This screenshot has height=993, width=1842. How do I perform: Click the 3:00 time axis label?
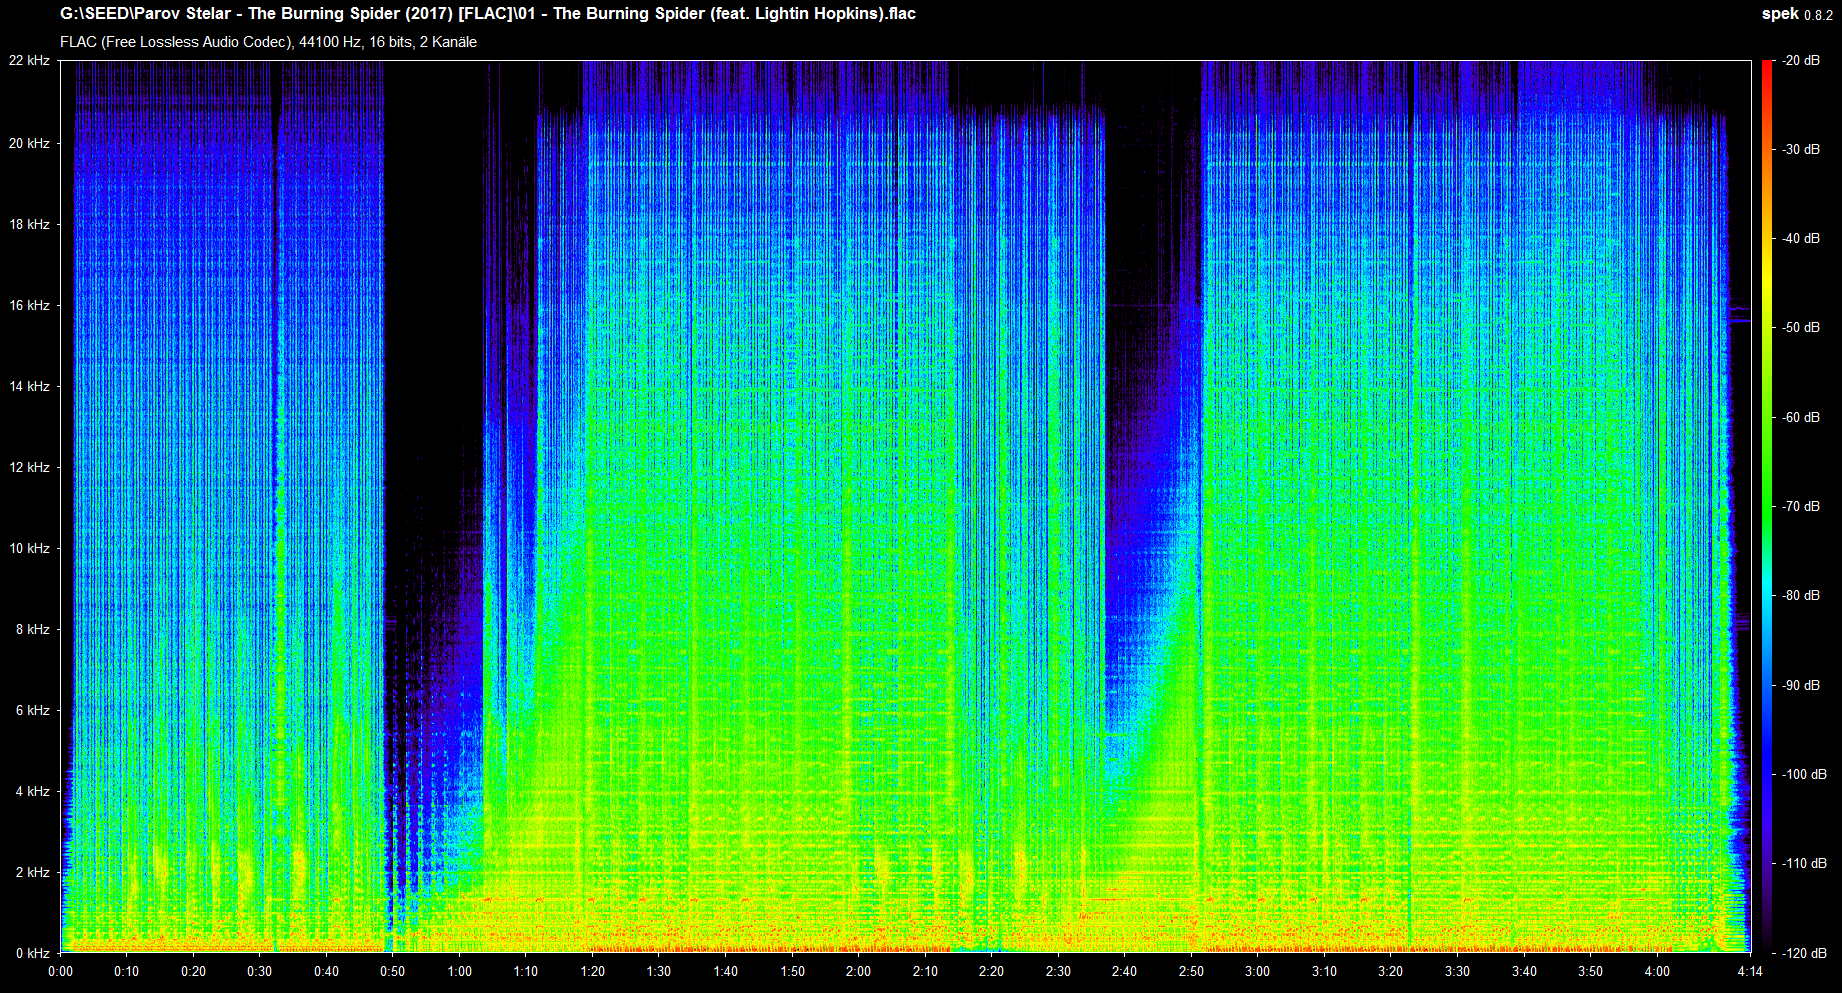[1257, 971]
